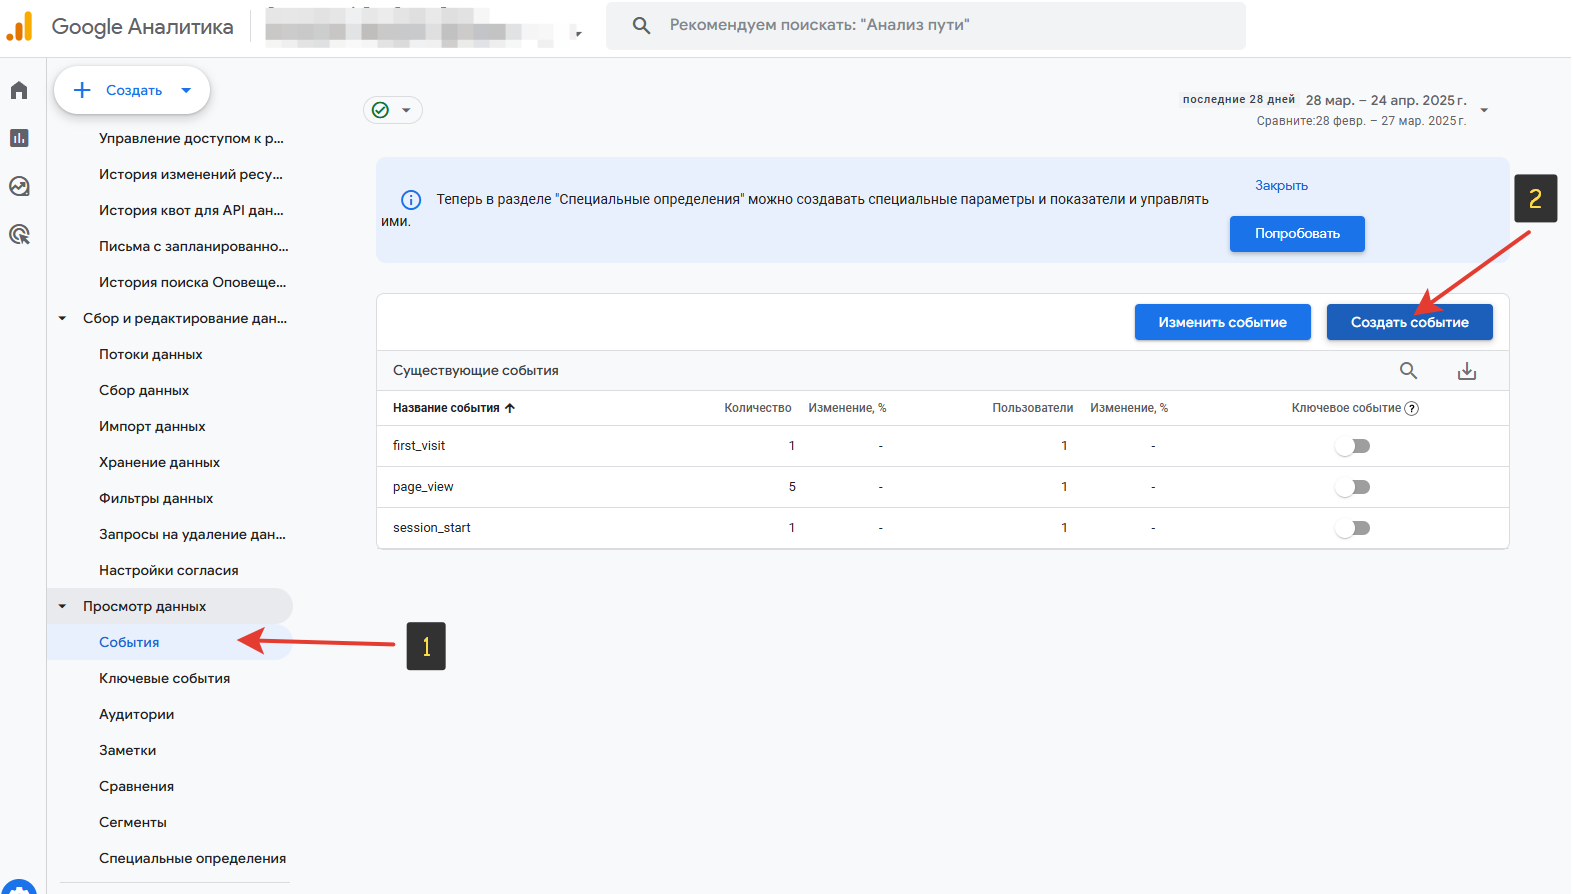Open Сегменты
1573x894 pixels.
(x=132, y=822)
